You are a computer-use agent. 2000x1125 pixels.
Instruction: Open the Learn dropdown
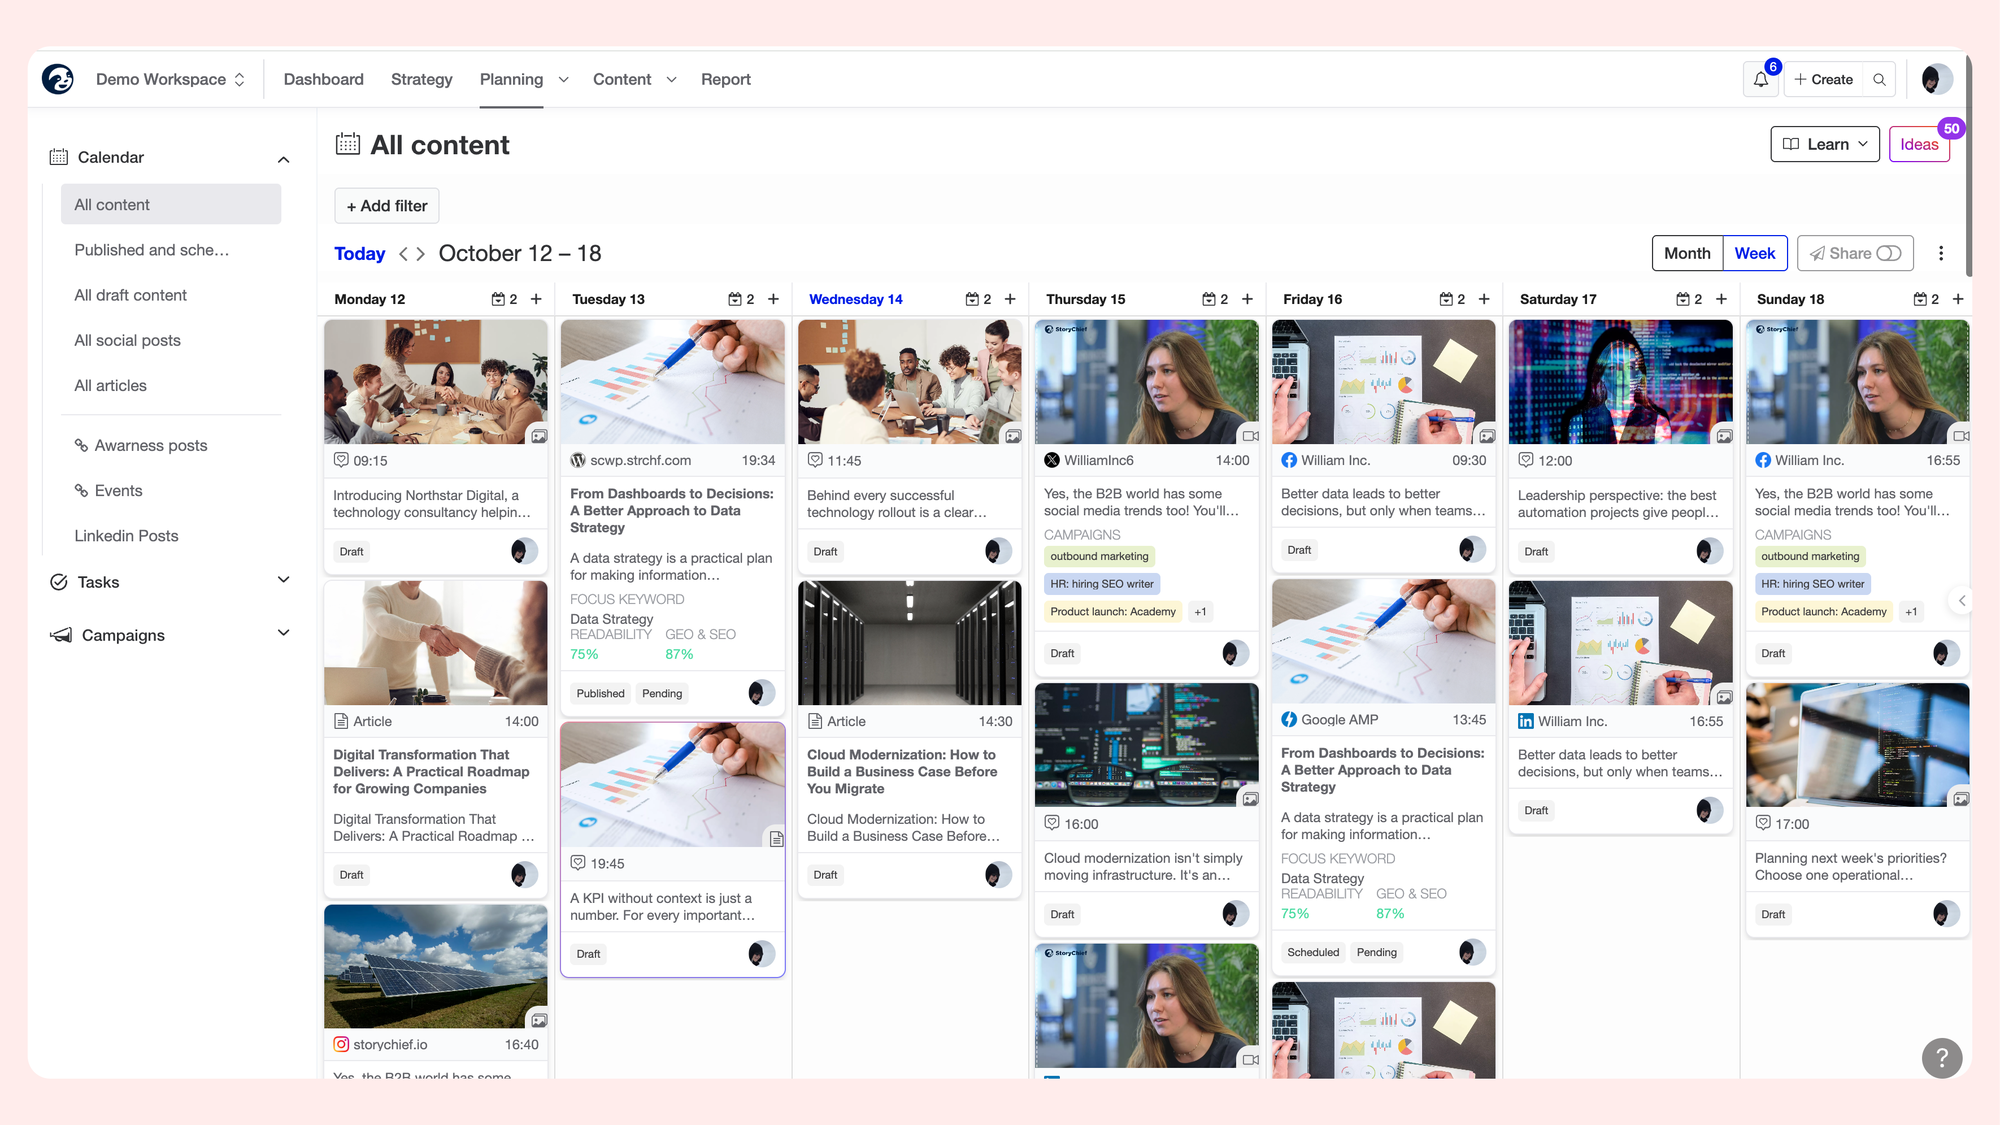(x=1825, y=144)
